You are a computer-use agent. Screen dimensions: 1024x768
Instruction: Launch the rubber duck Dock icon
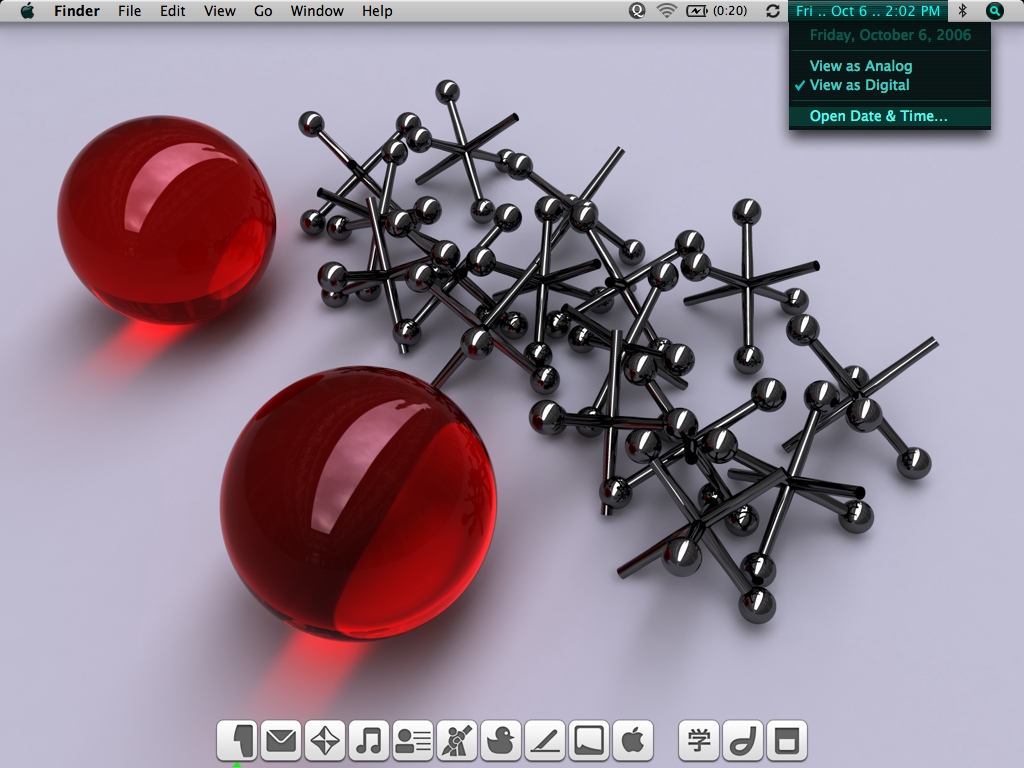(x=501, y=741)
